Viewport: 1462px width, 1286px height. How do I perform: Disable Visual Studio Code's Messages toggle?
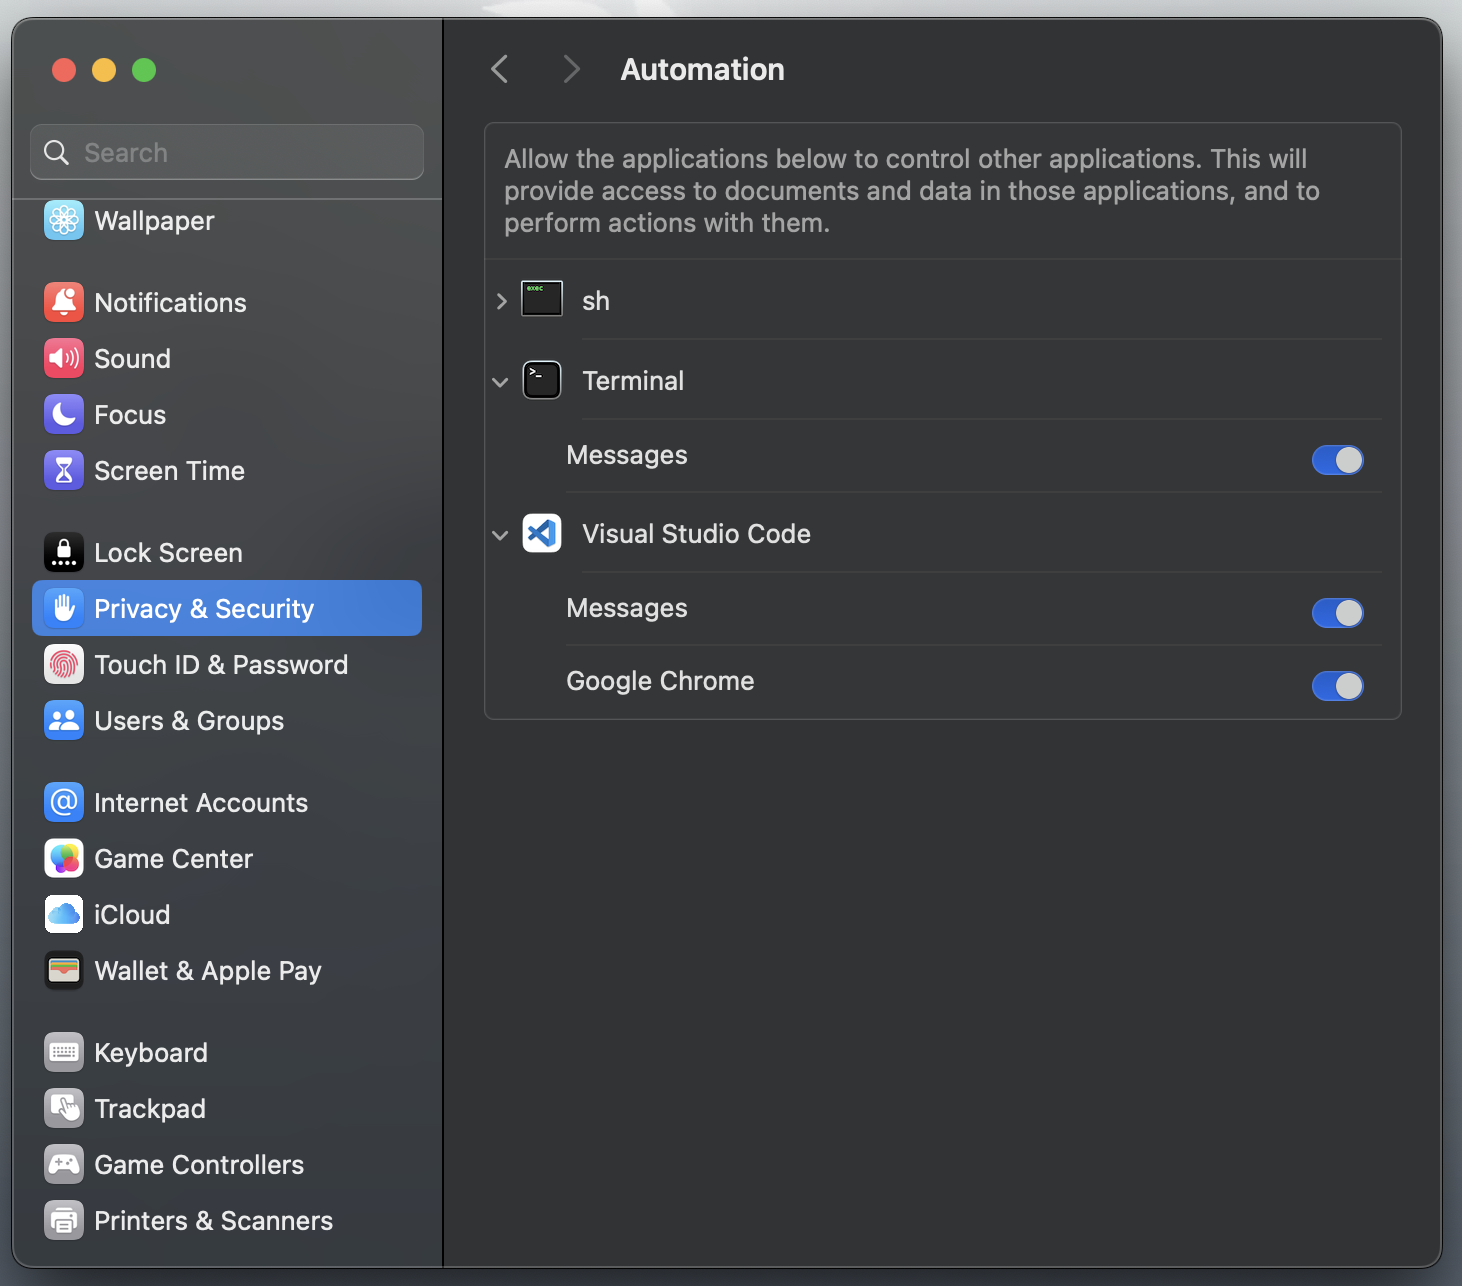(1338, 613)
